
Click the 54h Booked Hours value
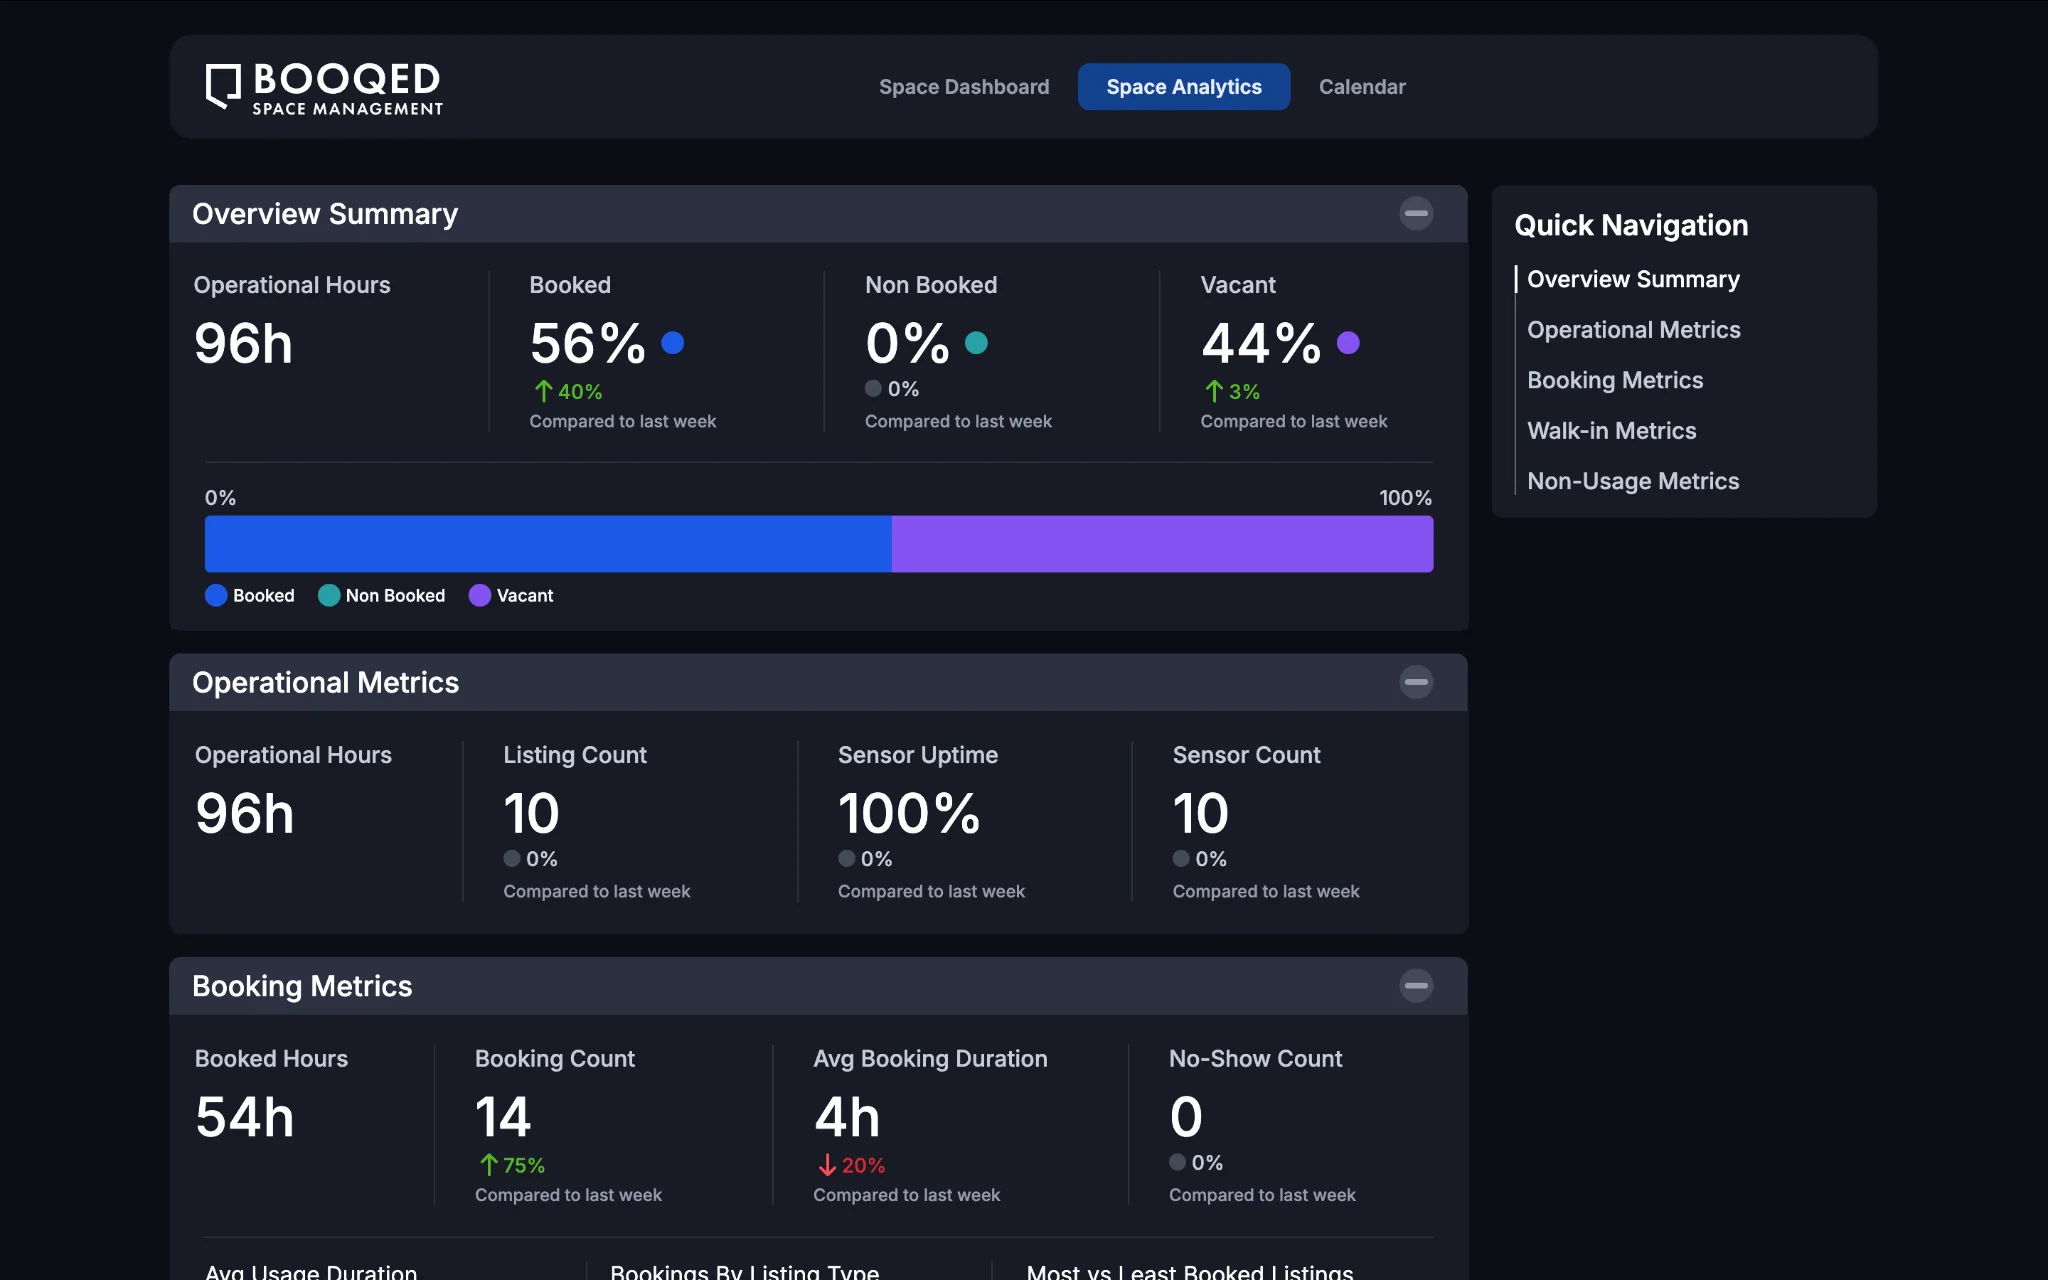(245, 1117)
